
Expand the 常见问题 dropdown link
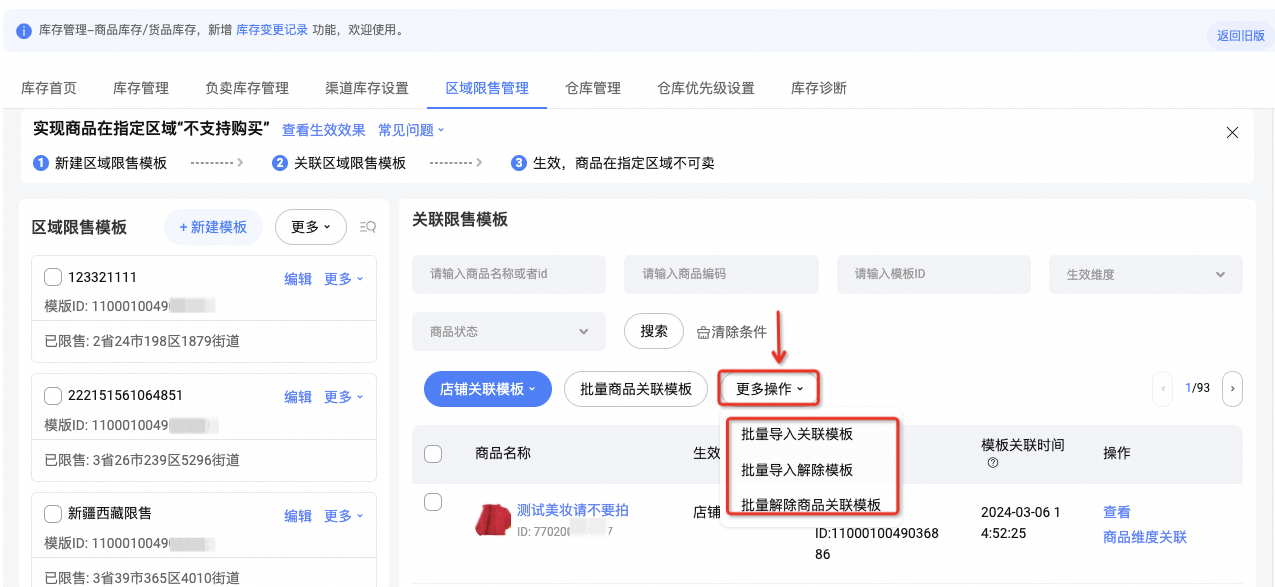point(411,130)
